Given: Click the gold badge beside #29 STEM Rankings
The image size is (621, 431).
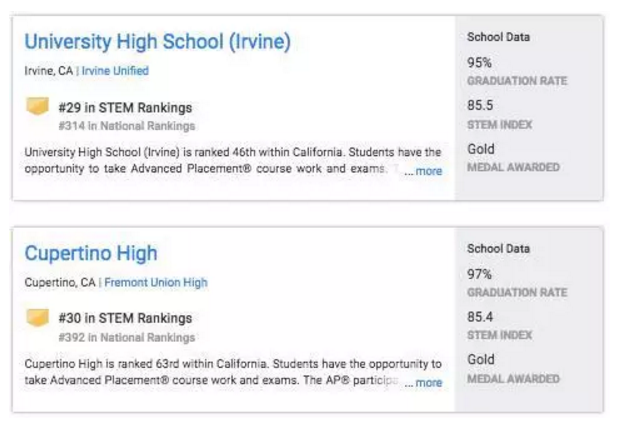Looking at the screenshot, I should click(38, 107).
